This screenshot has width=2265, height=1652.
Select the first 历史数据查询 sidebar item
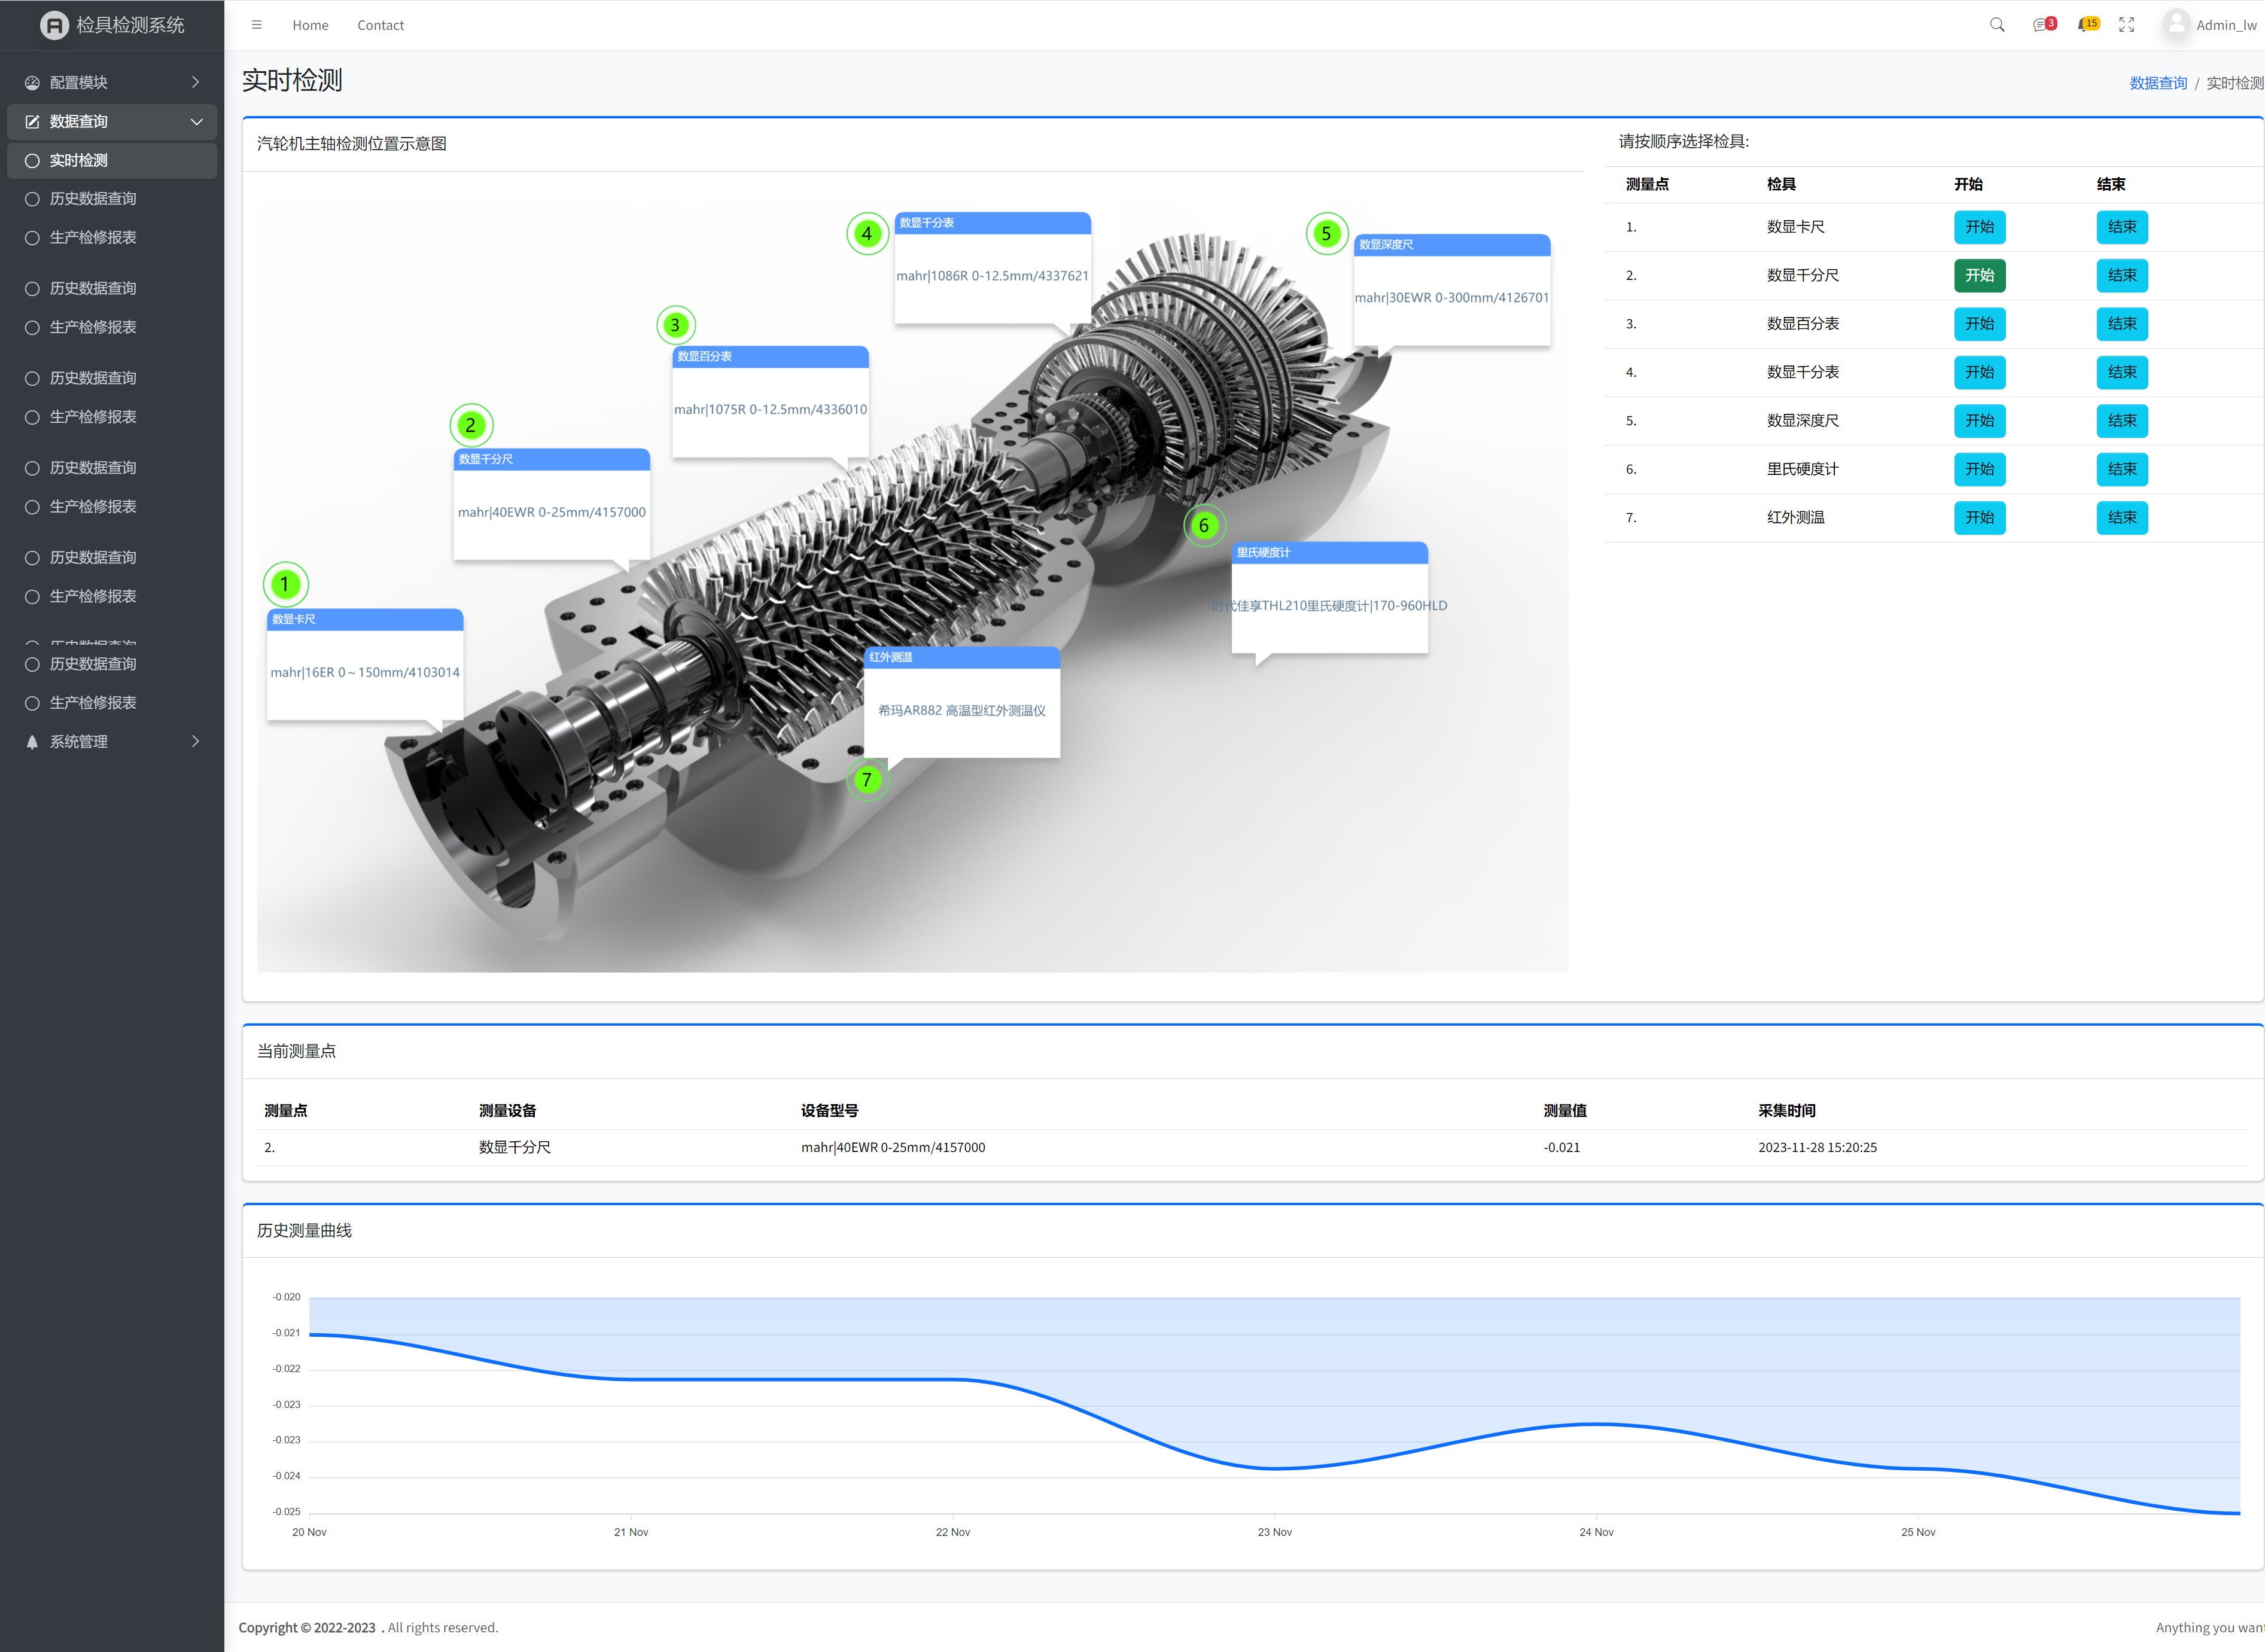[93, 199]
